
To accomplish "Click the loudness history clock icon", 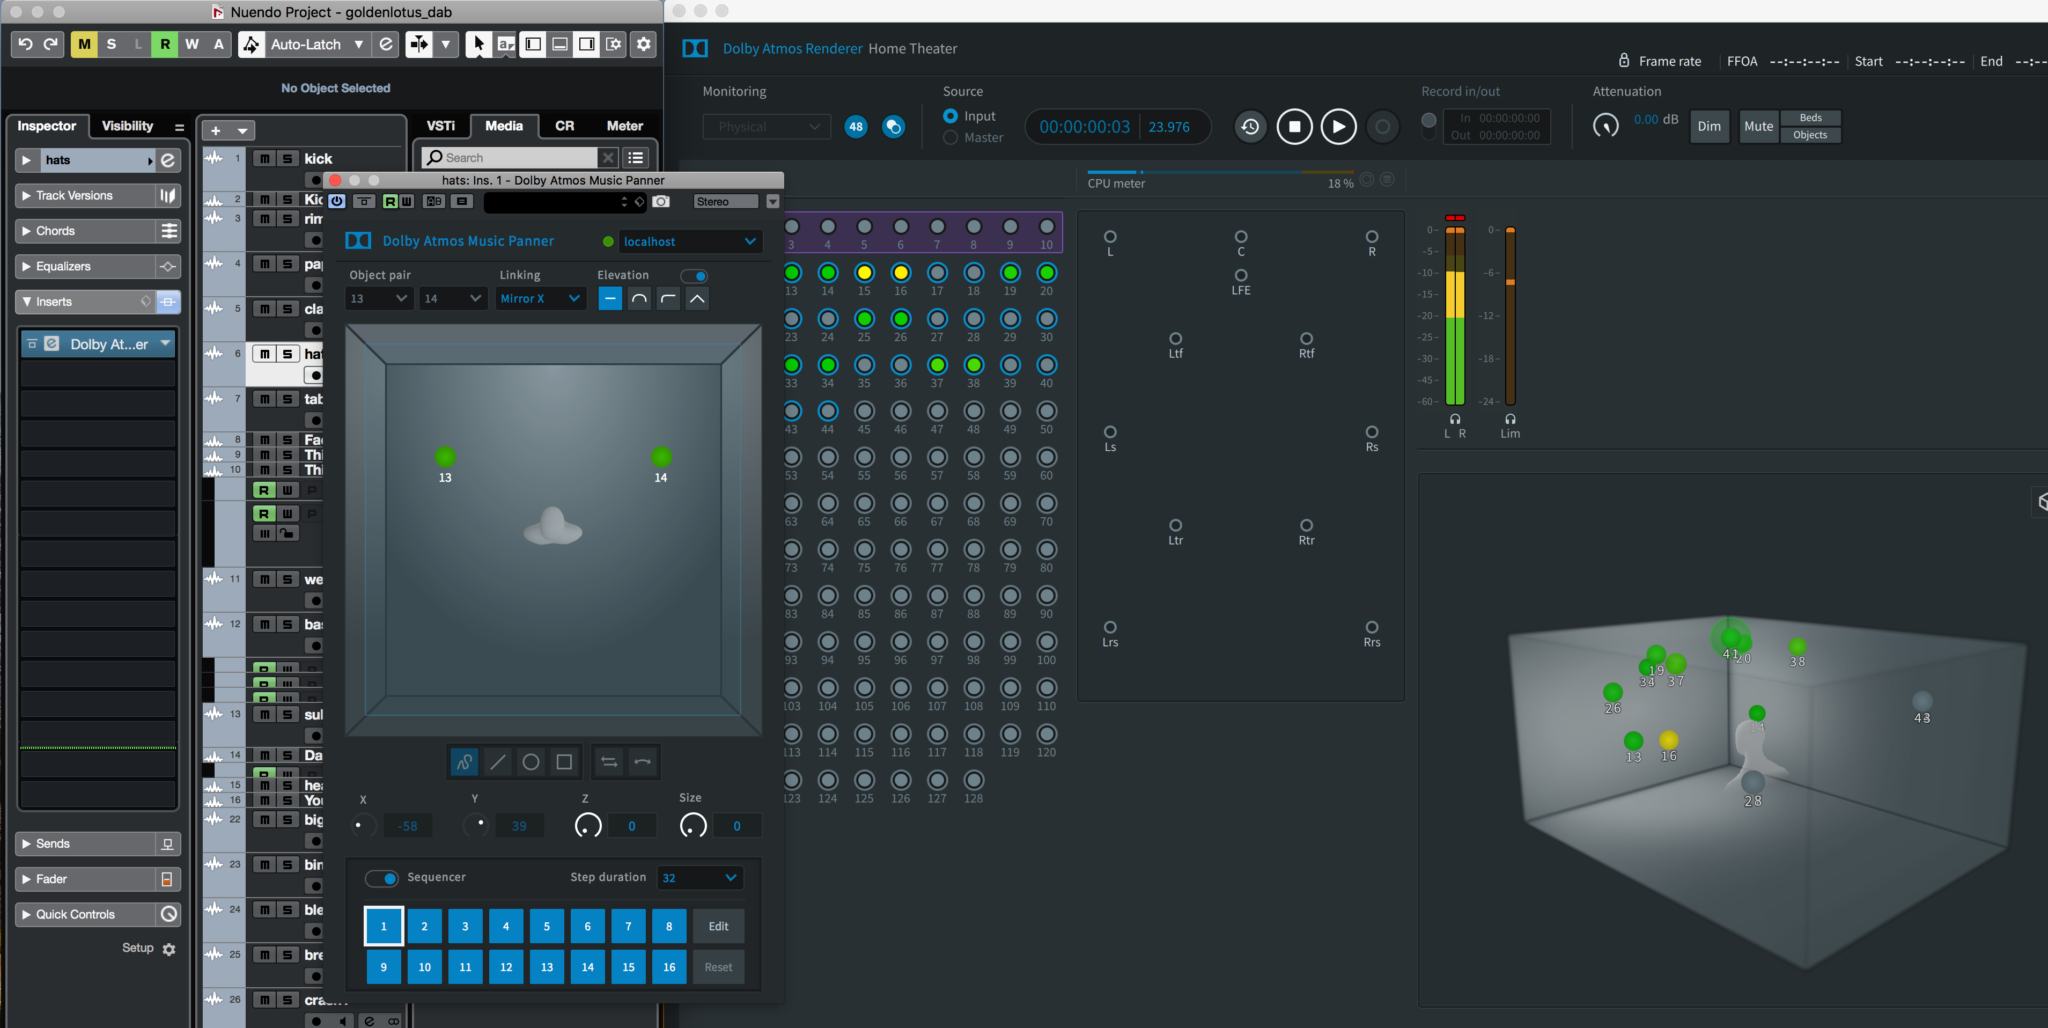I will (1250, 127).
